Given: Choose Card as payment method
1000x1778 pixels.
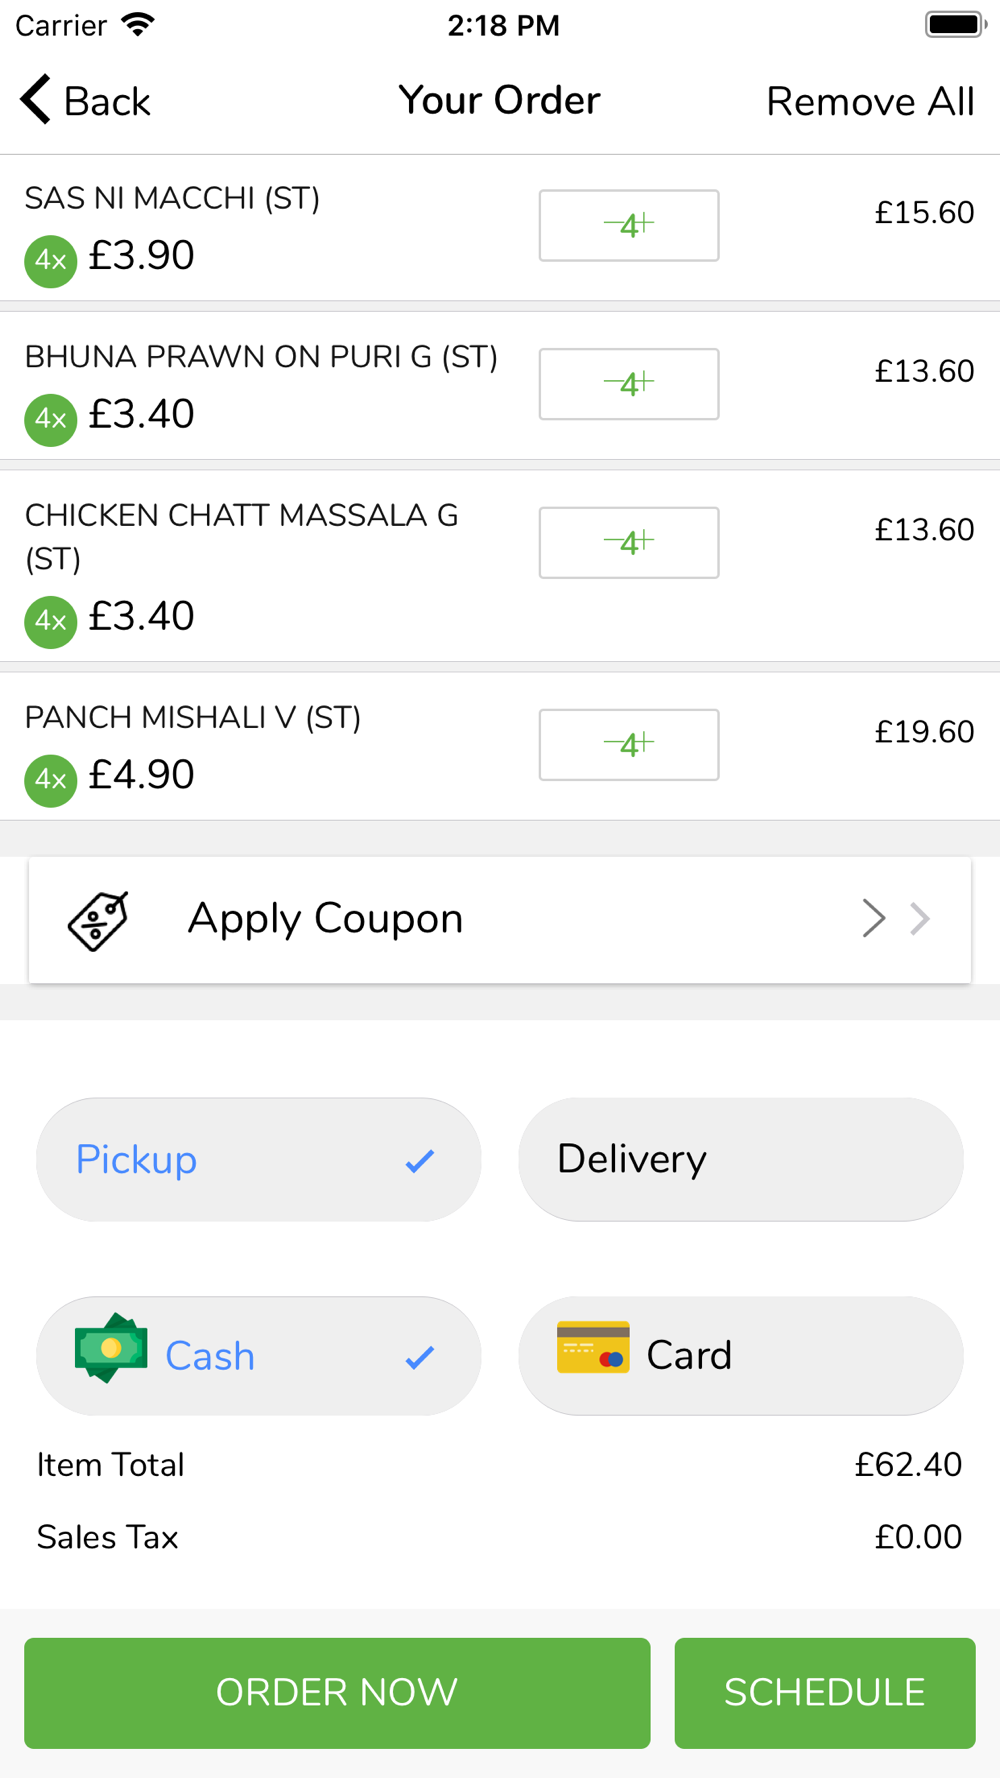Looking at the screenshot, I should tap(741, 1355).
